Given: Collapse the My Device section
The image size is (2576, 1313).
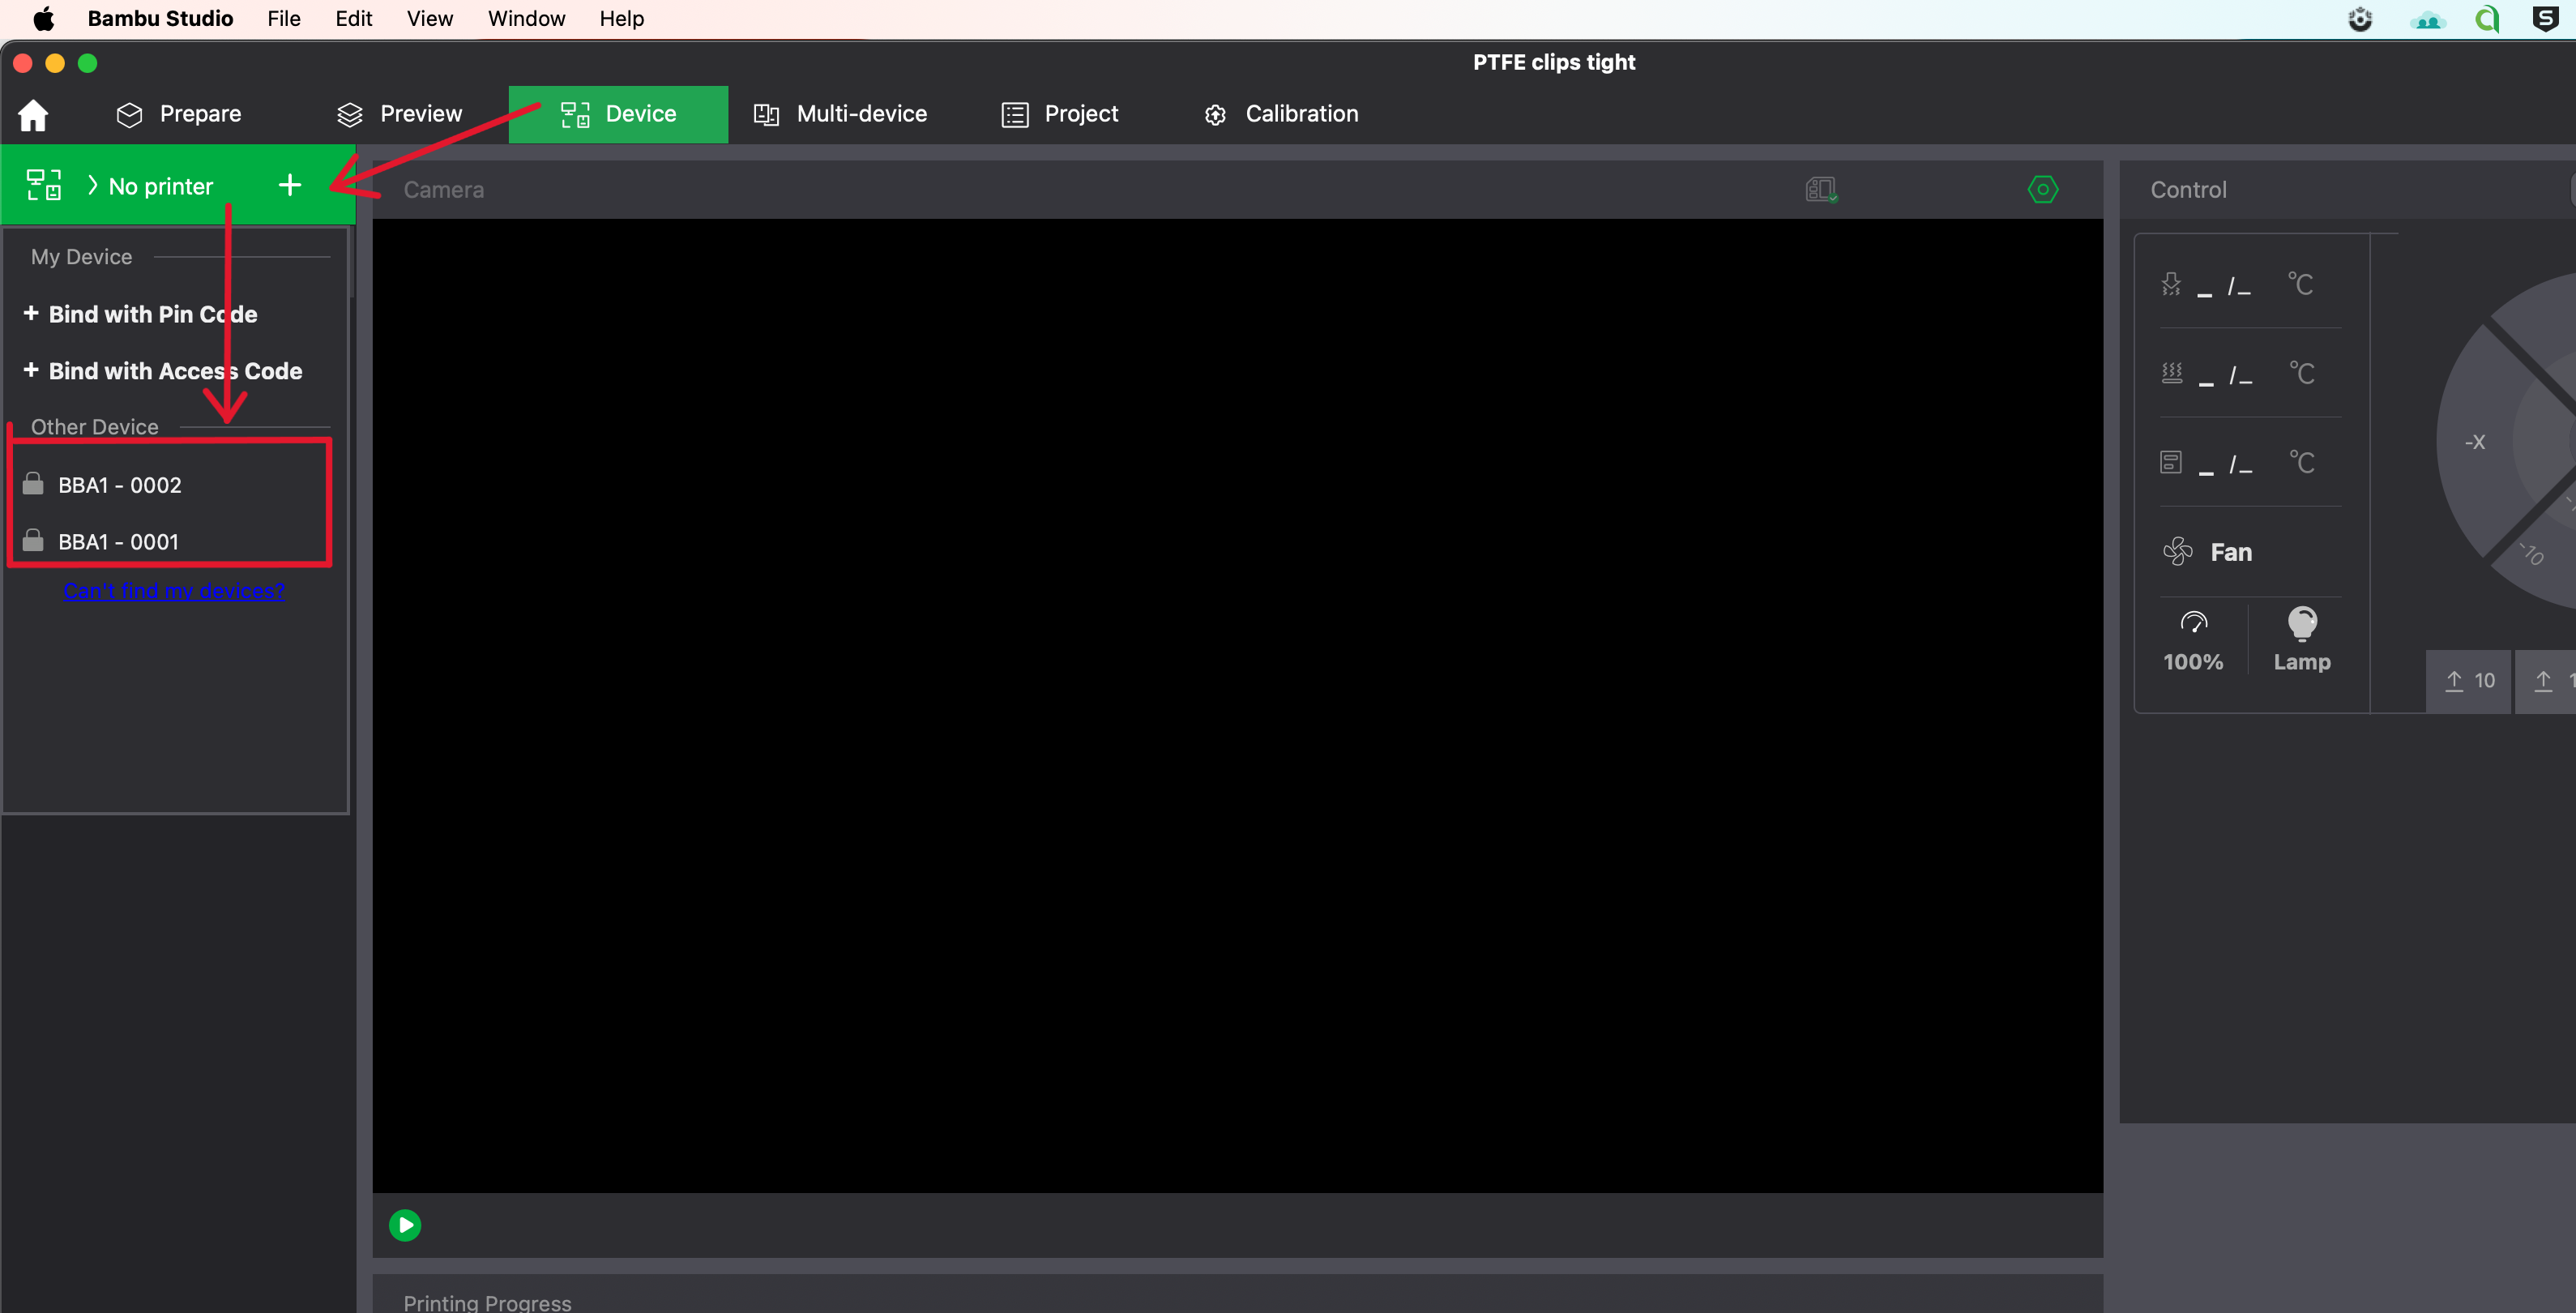Looking at the screenshot, I should click(x=80, y=256).
